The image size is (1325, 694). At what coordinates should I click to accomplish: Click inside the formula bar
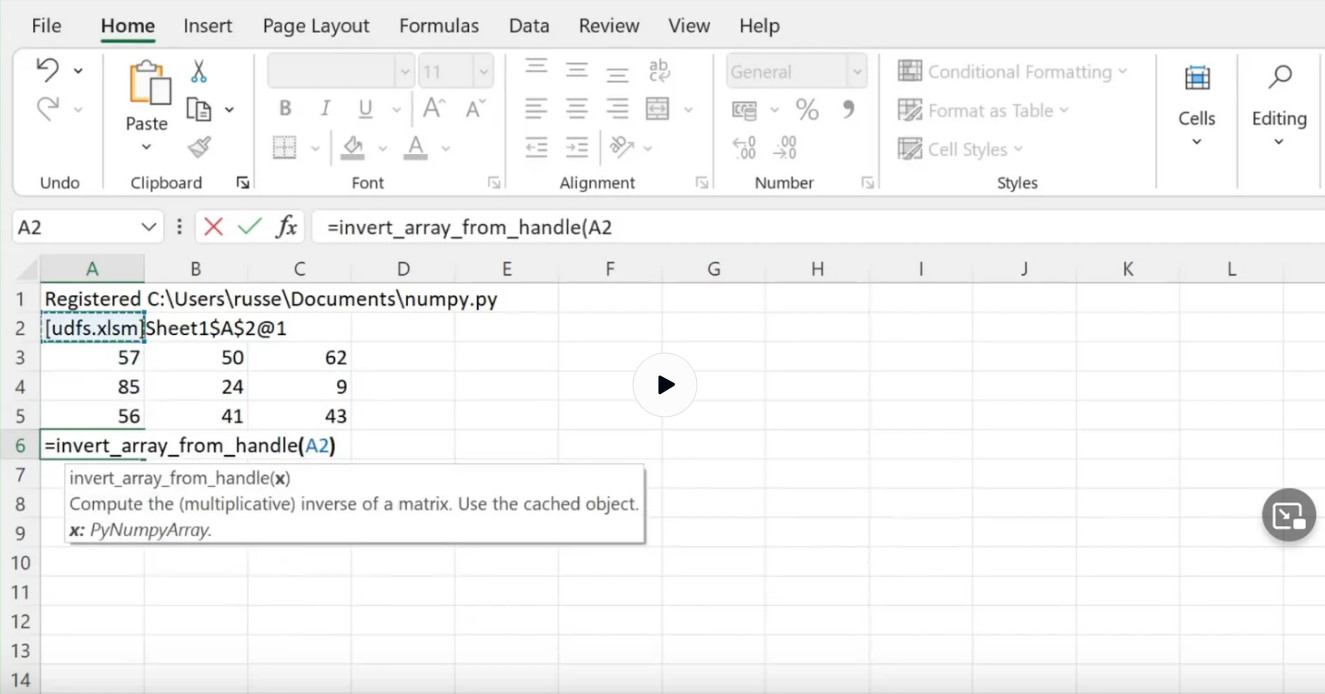pyautogui.click(x=818, y=227)
